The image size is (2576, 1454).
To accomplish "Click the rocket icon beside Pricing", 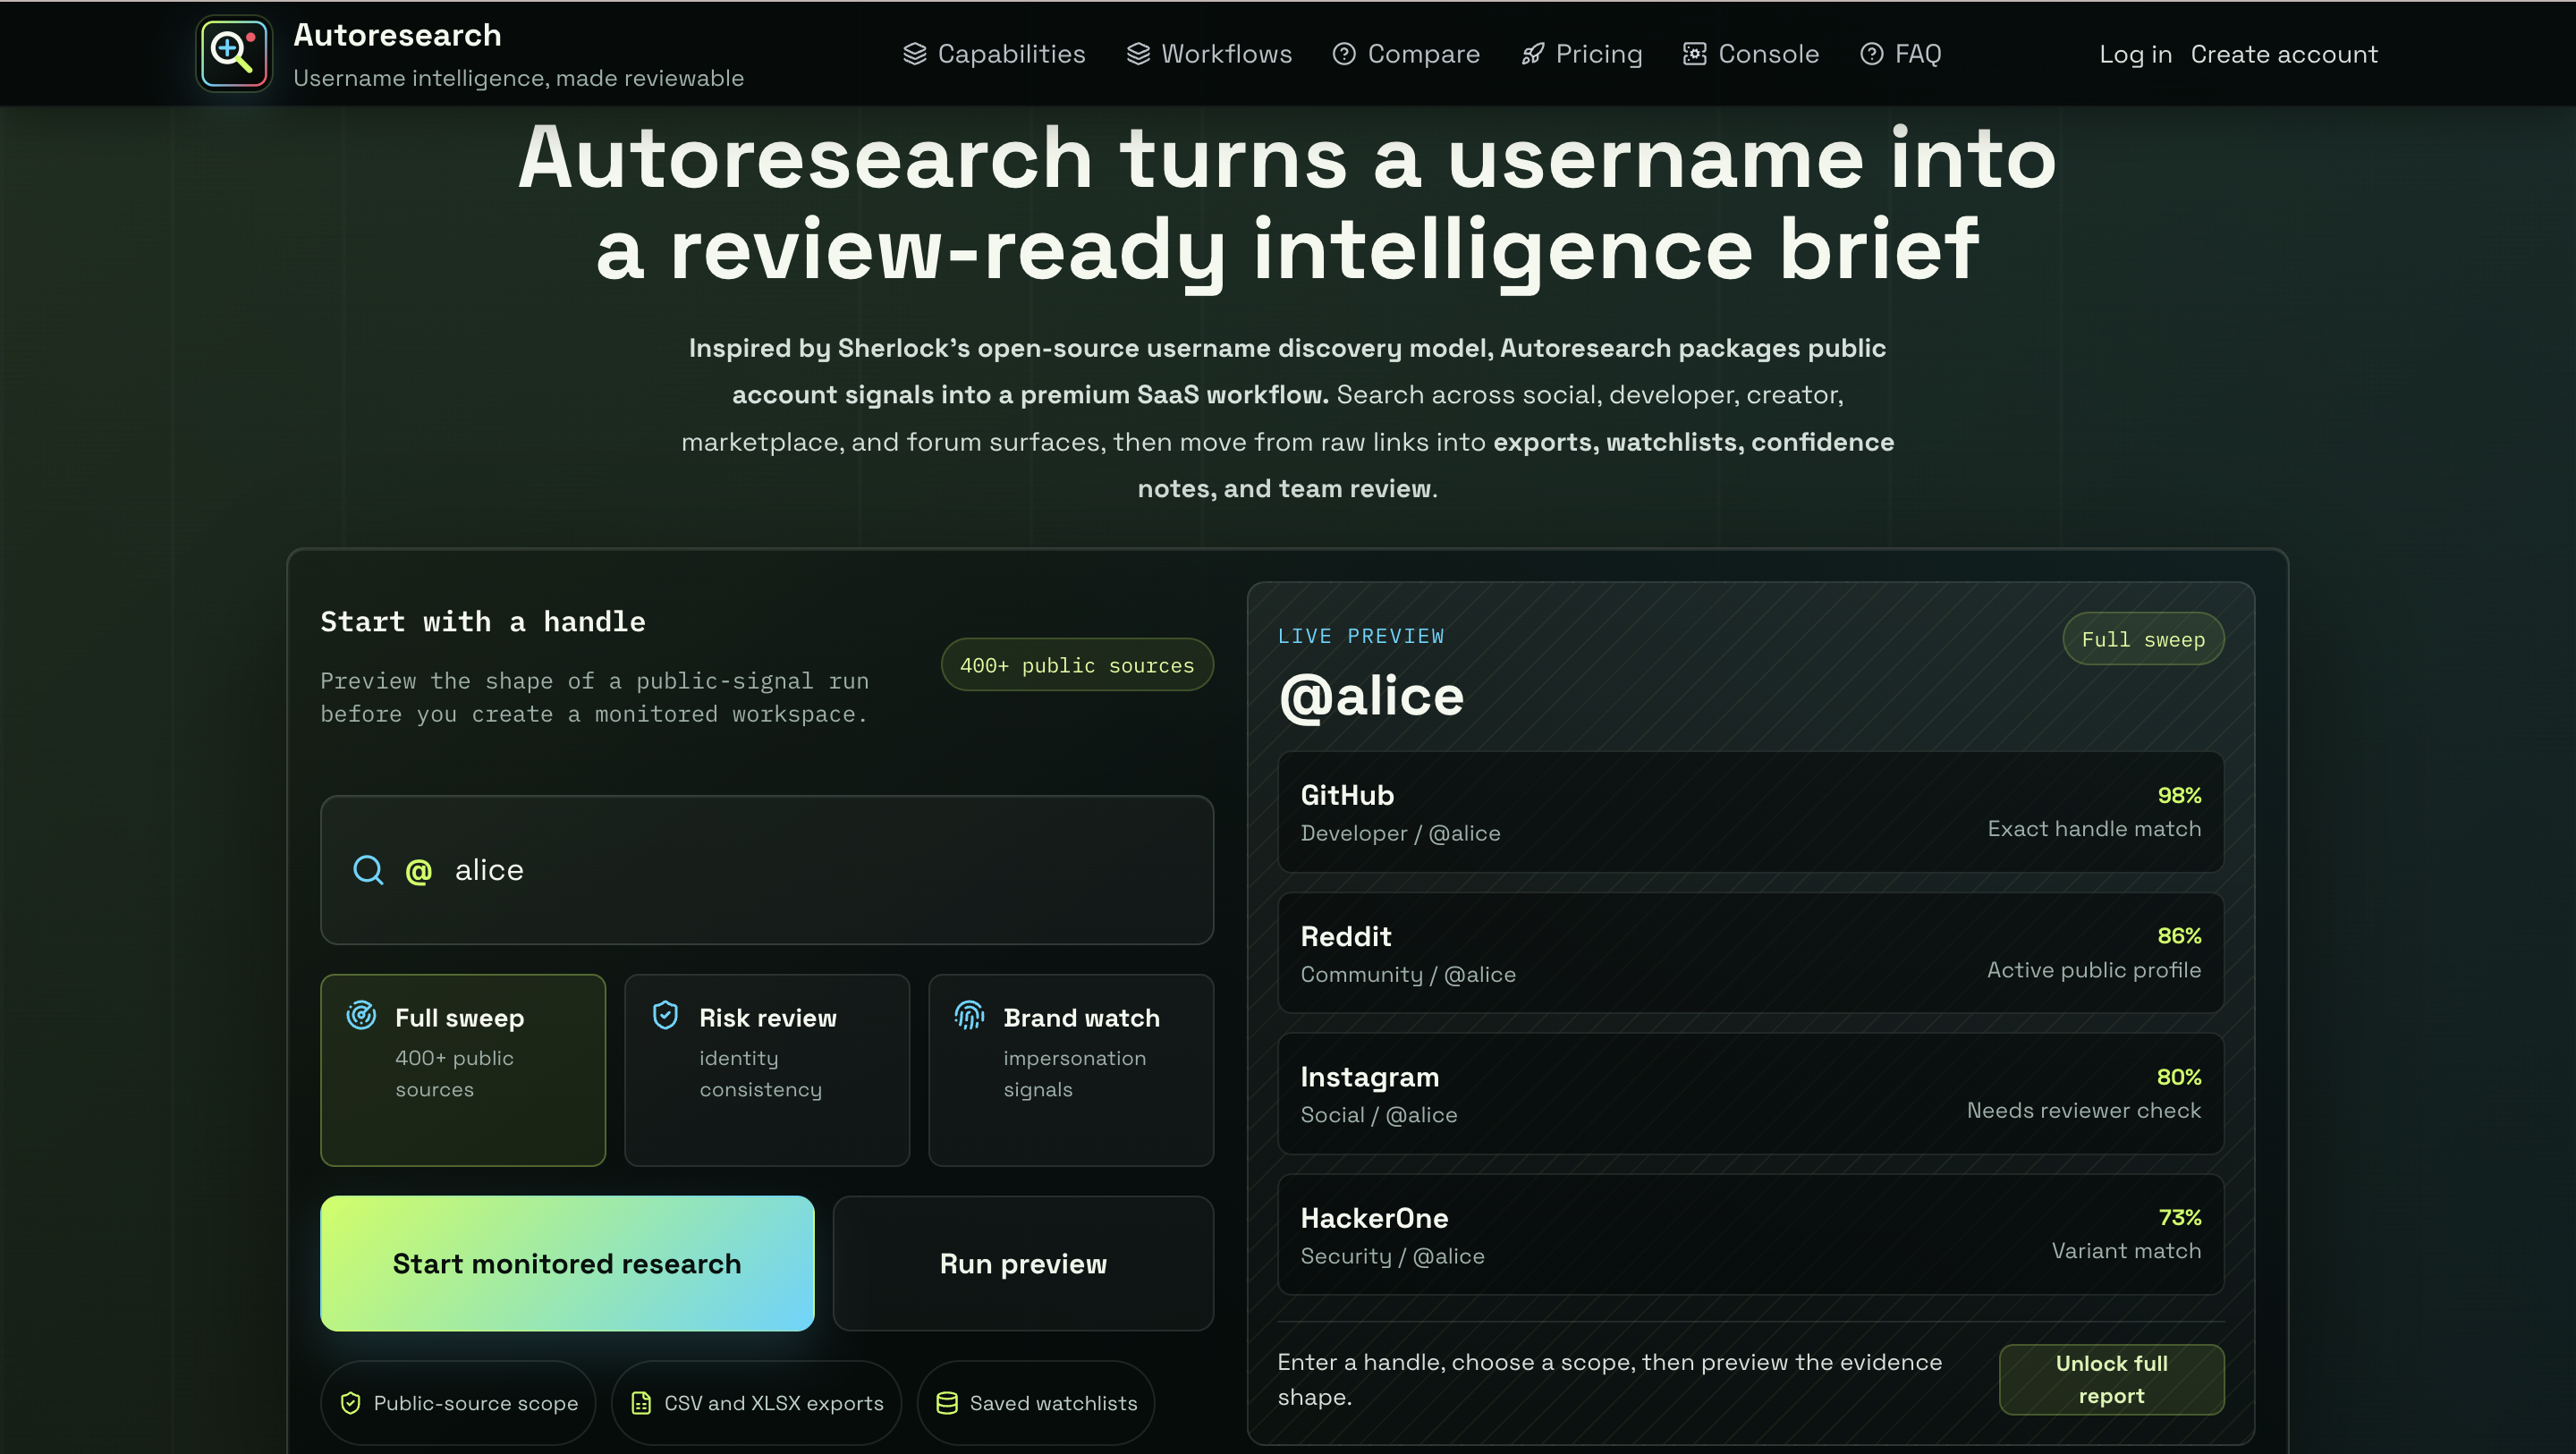I will coord(1532,54).
